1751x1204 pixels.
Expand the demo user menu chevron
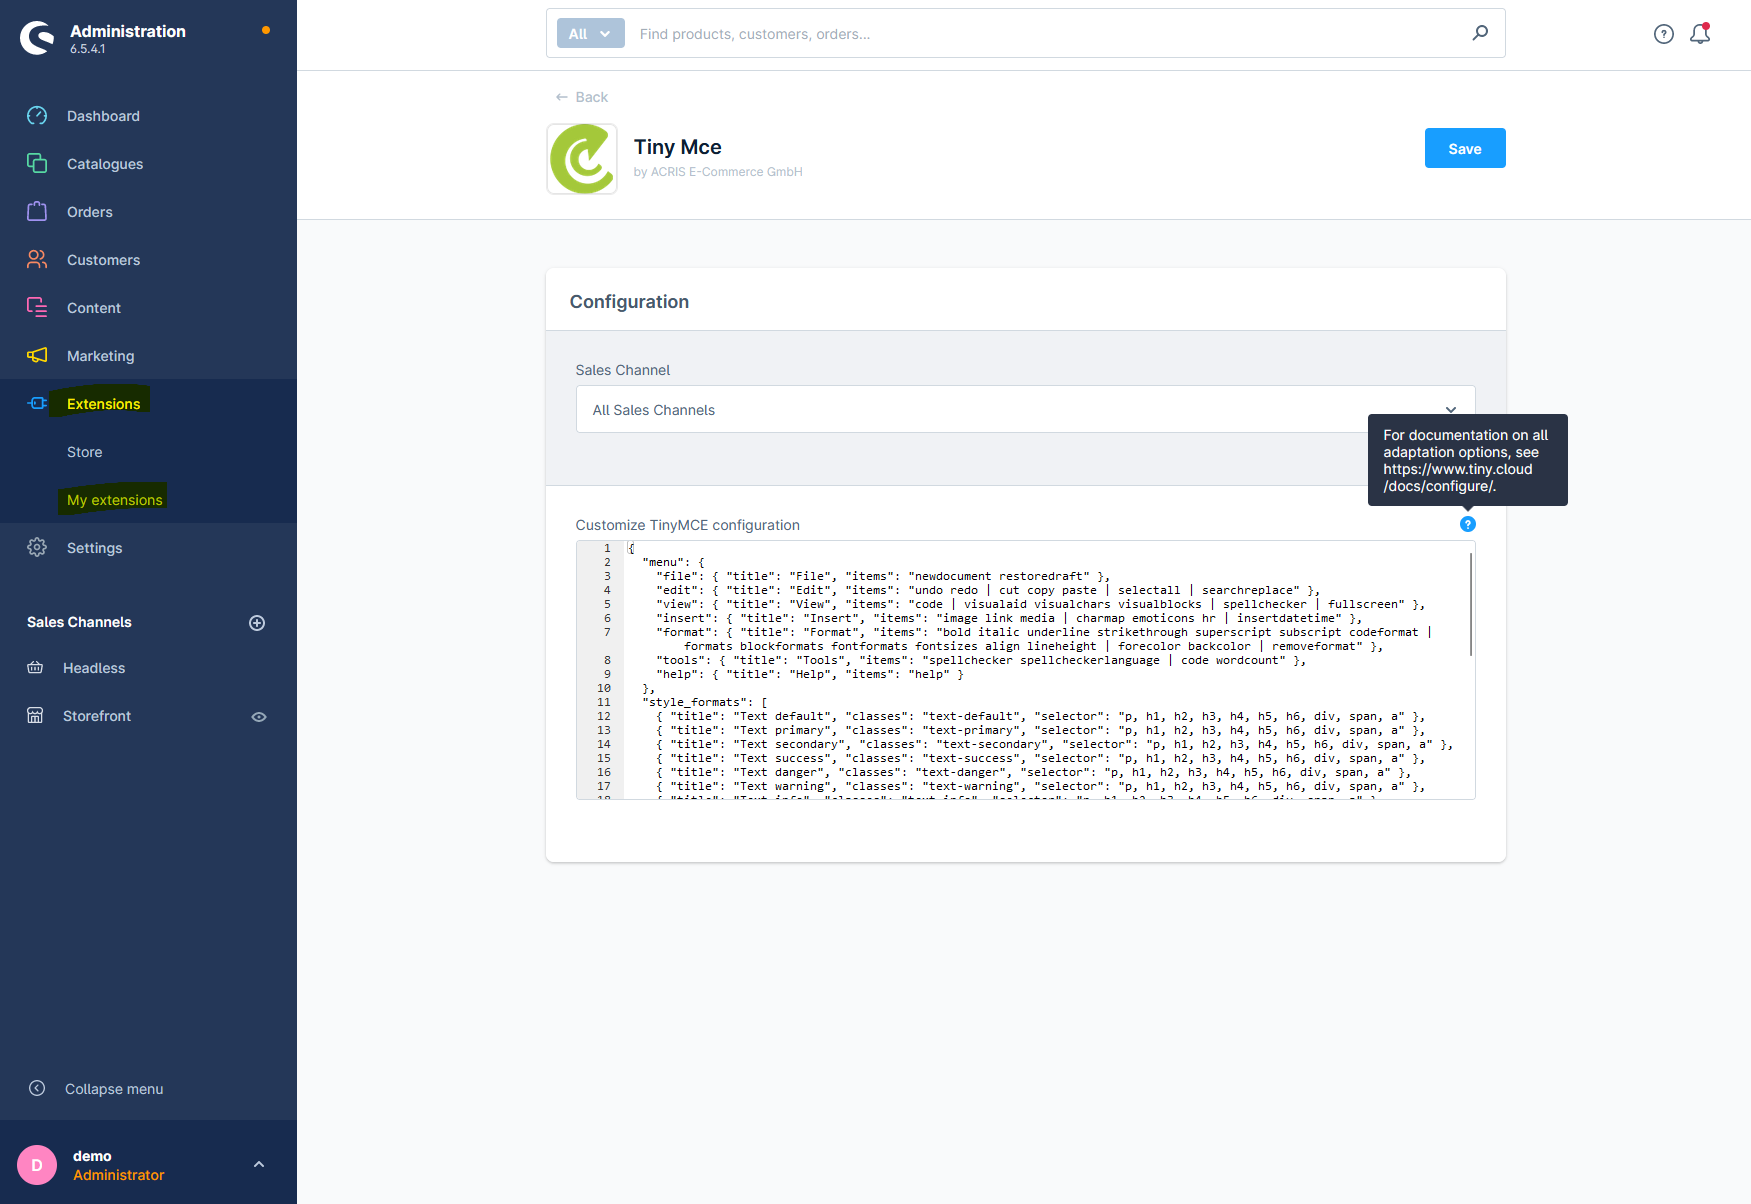tap(259, 1164)
